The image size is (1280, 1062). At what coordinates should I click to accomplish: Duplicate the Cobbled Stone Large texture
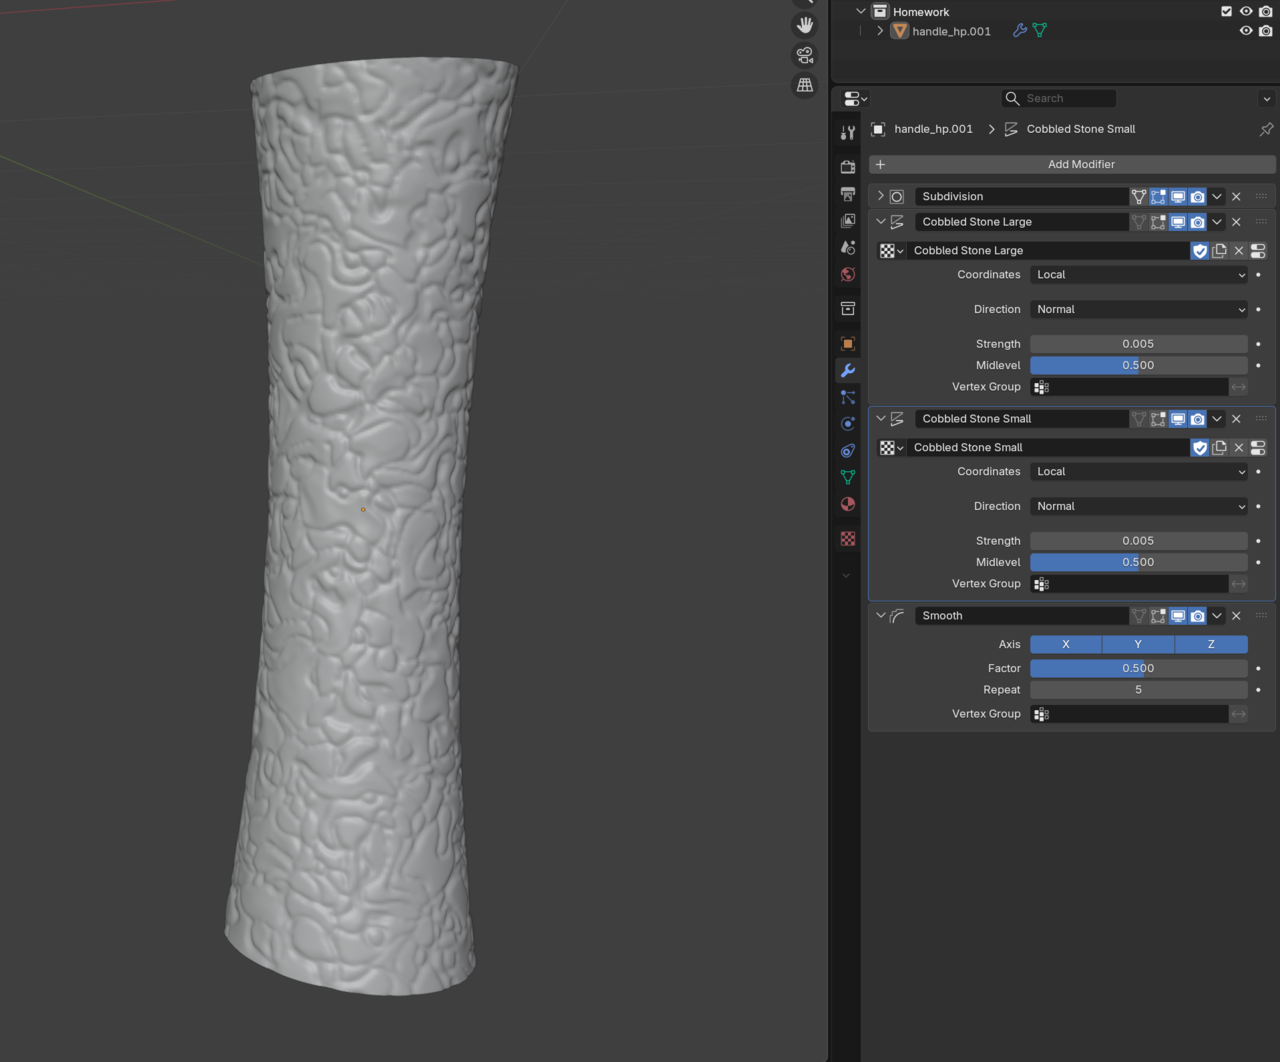click(x=1219, y=251)
